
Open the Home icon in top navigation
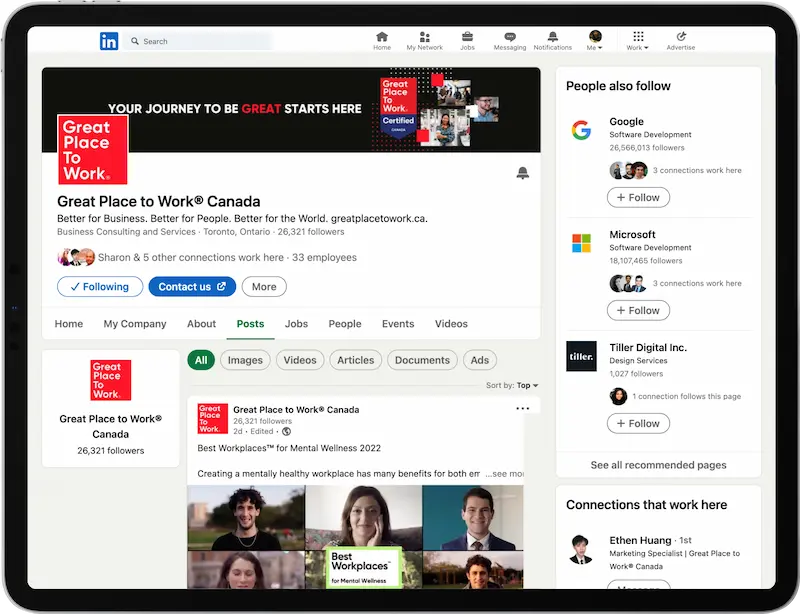click(x=382, y=41)
